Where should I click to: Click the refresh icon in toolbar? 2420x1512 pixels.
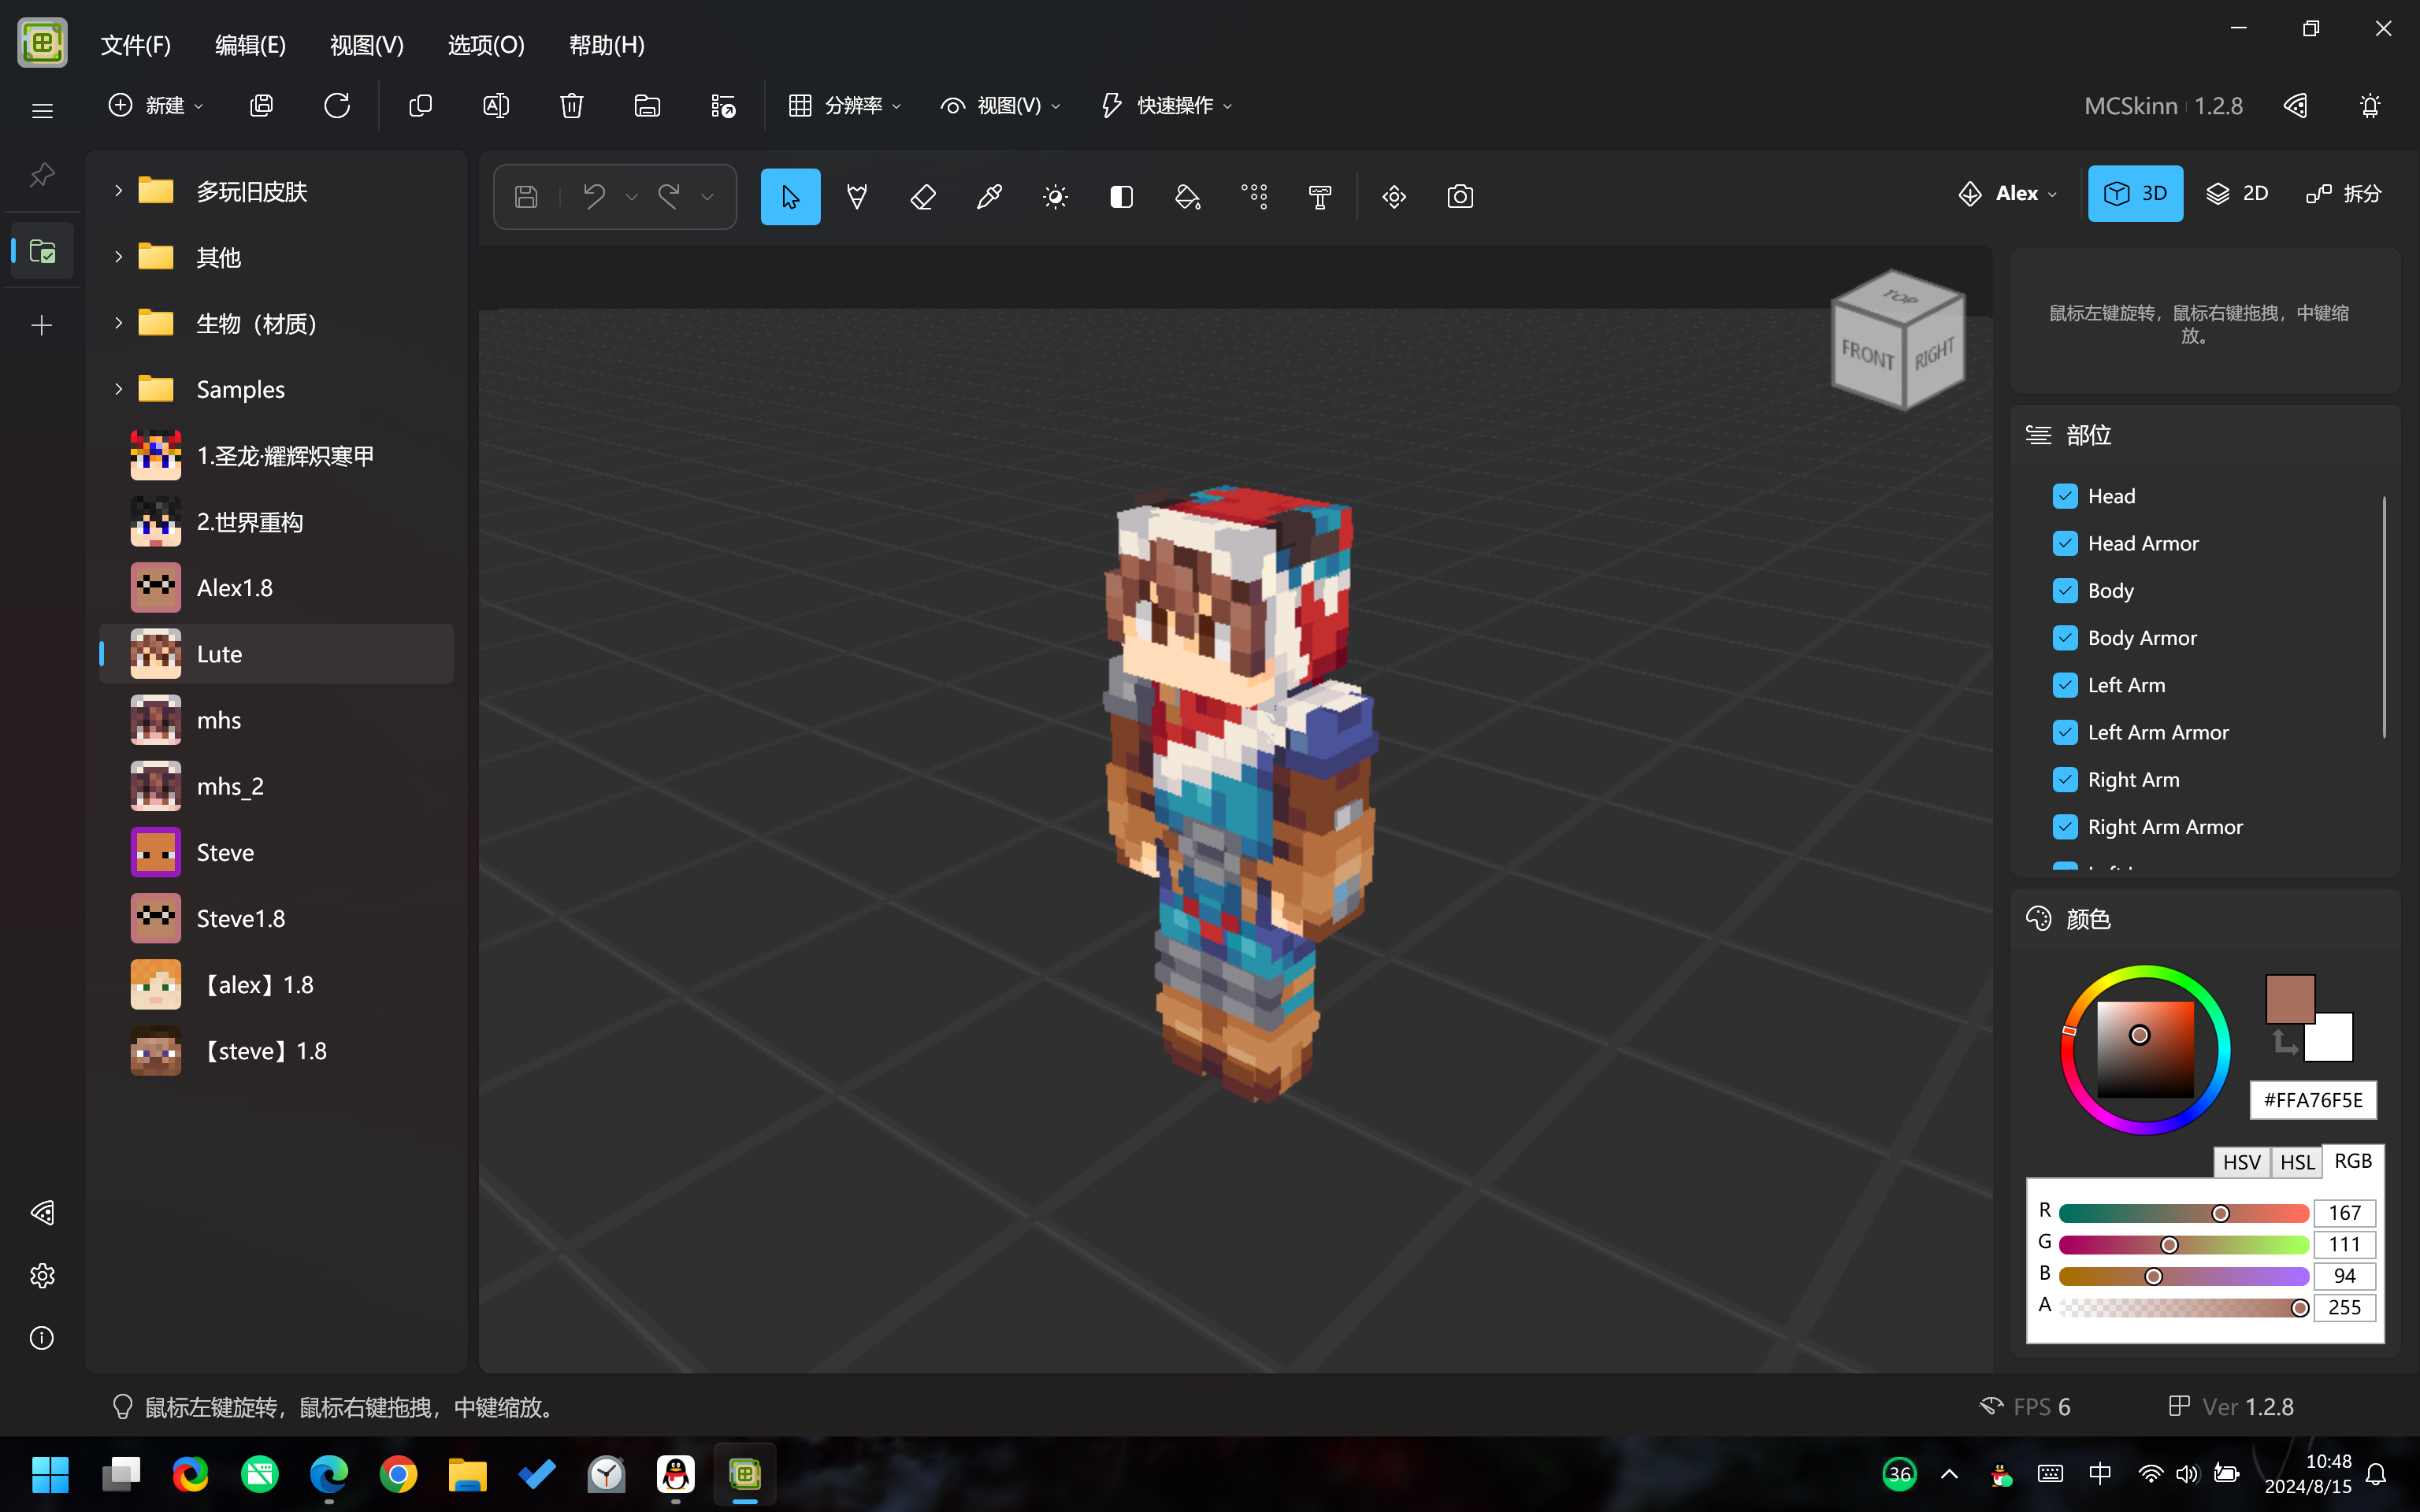pyautogui.click(x=337, y=106)
